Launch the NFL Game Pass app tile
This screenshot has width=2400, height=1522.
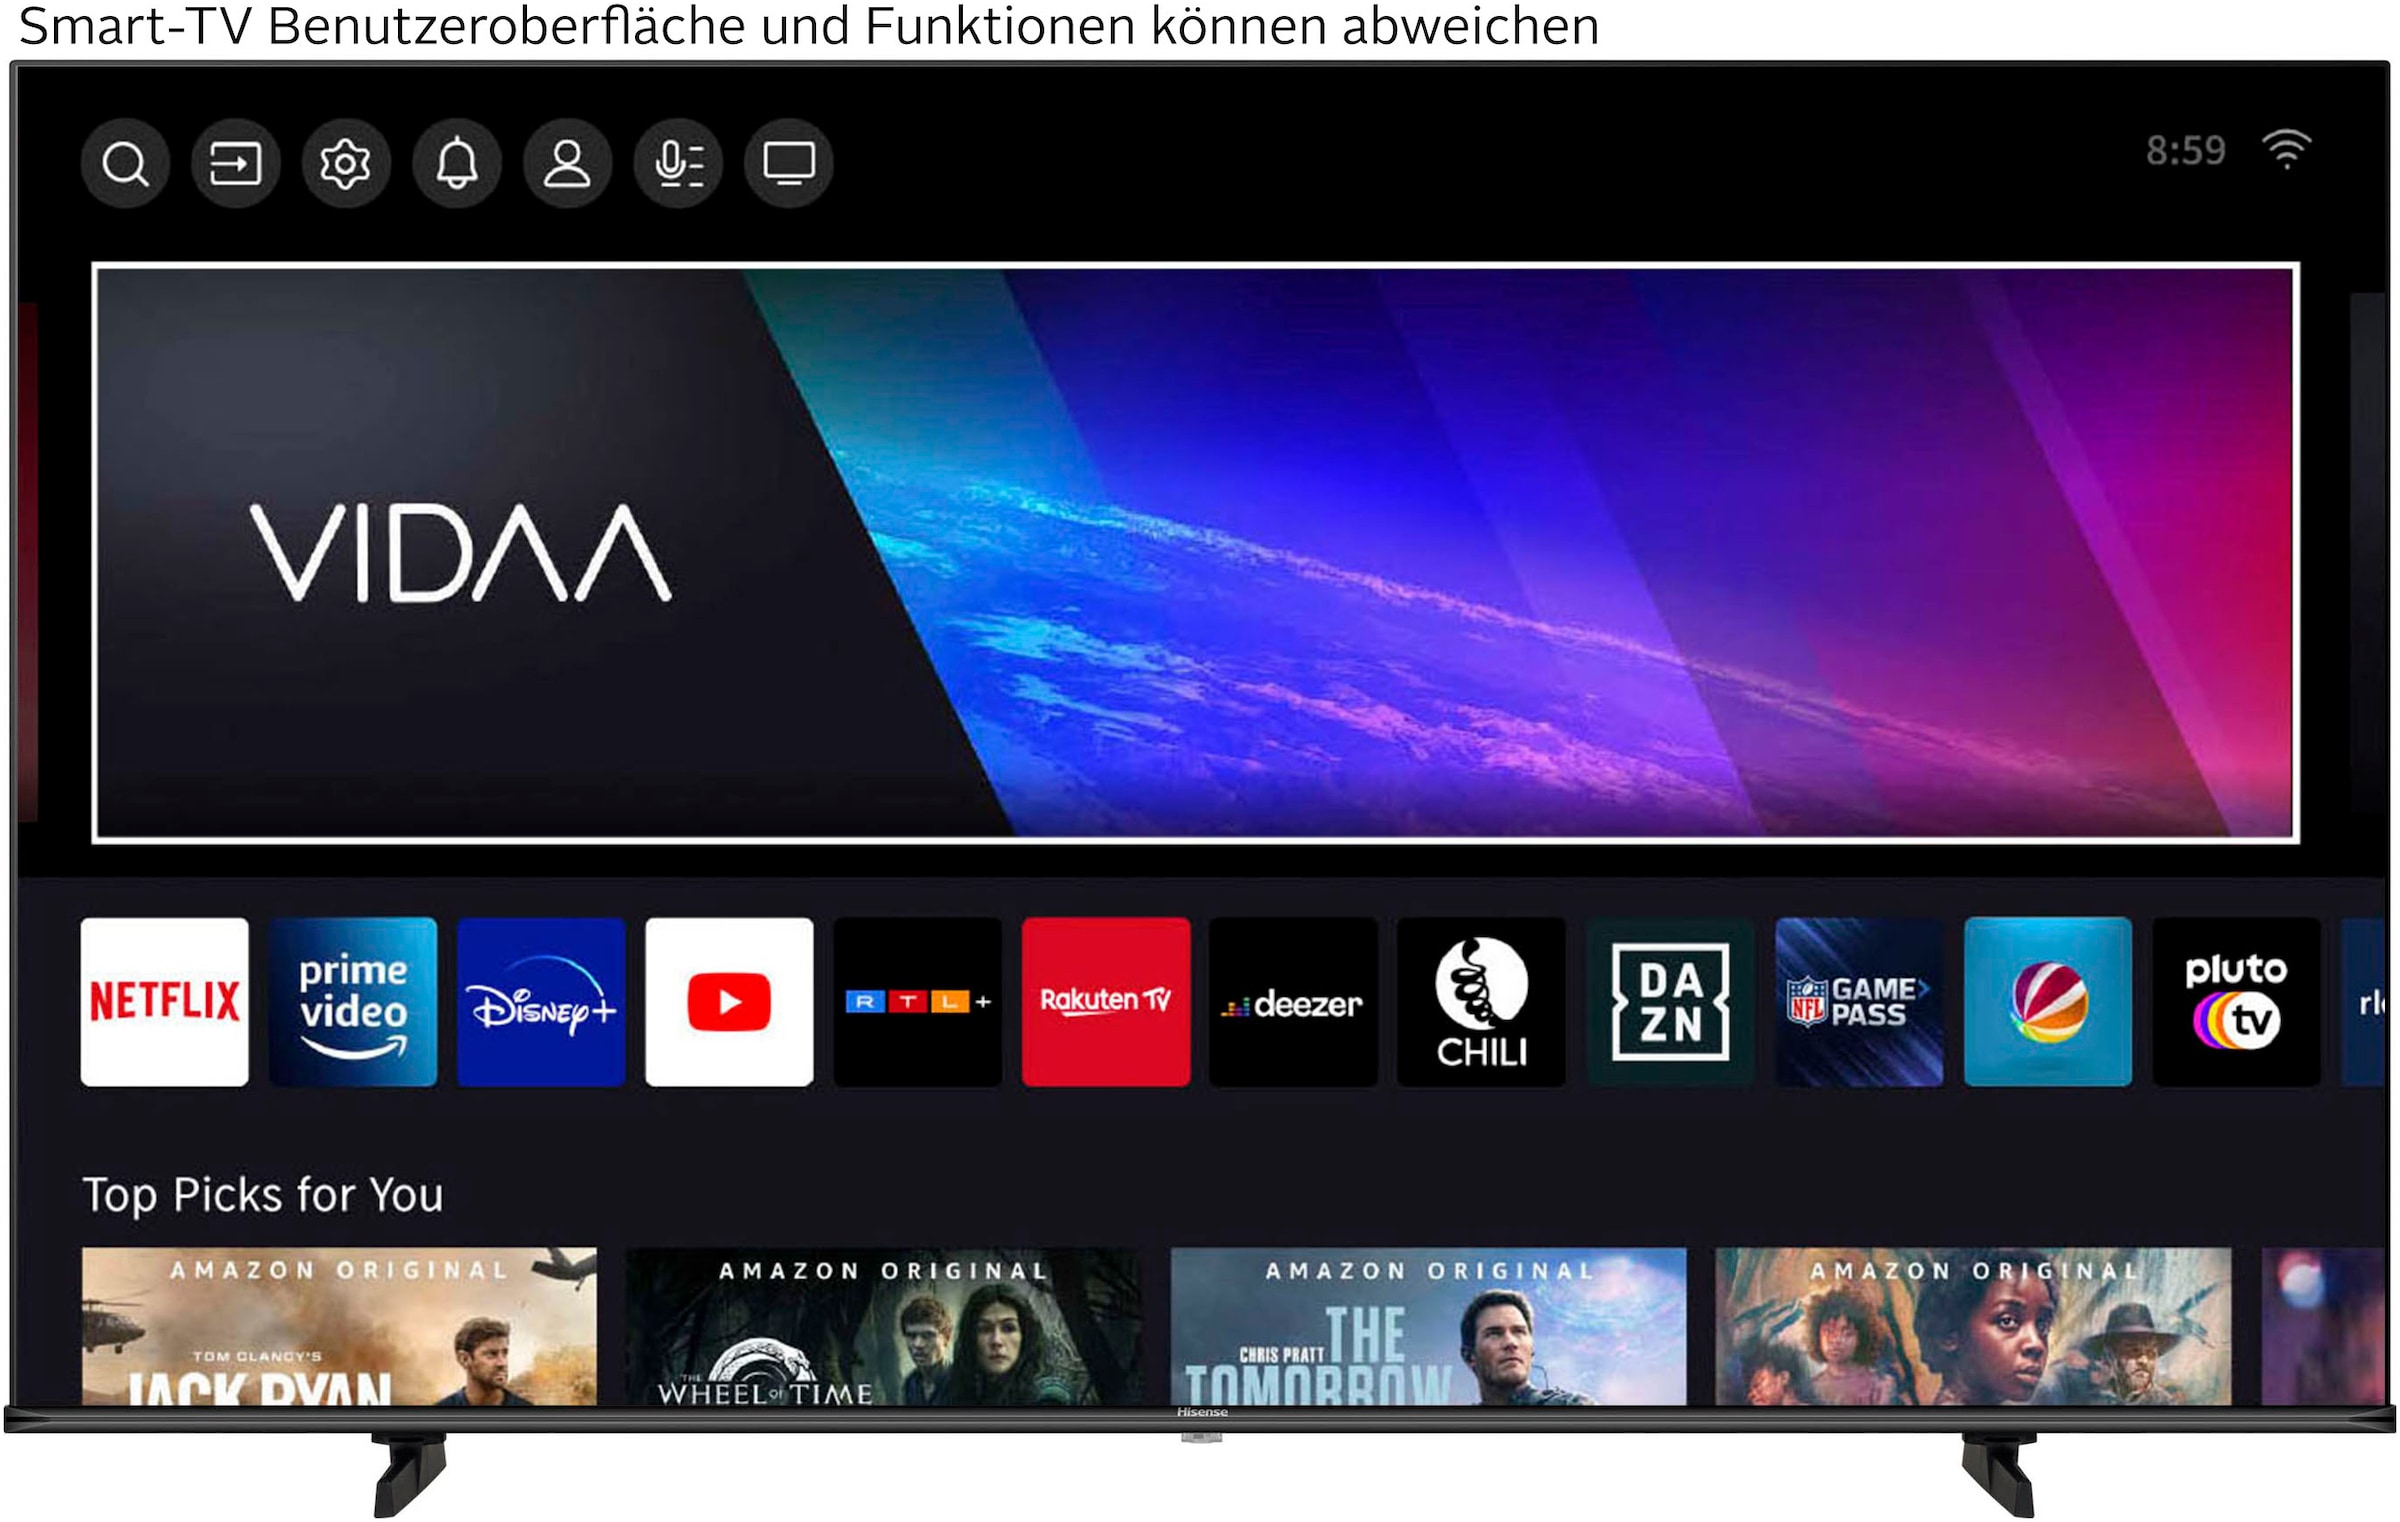(1859, 1001)
